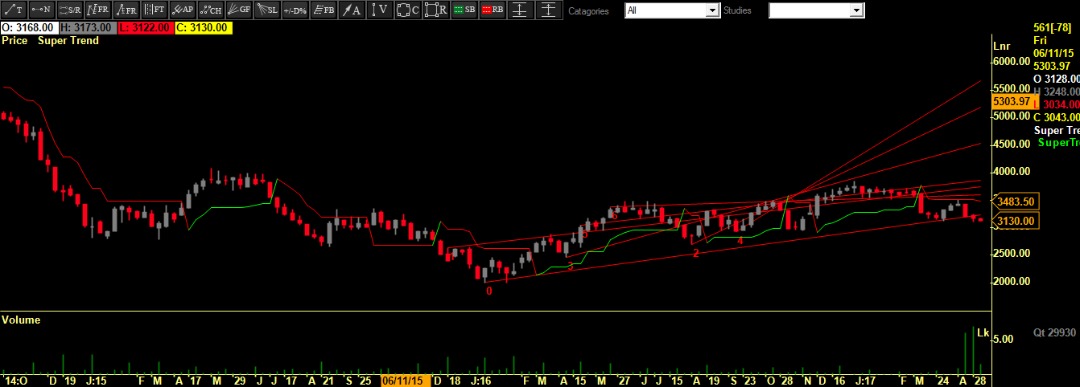
Task: Click the High value 3173.00 box
Action: pos(87,28)
